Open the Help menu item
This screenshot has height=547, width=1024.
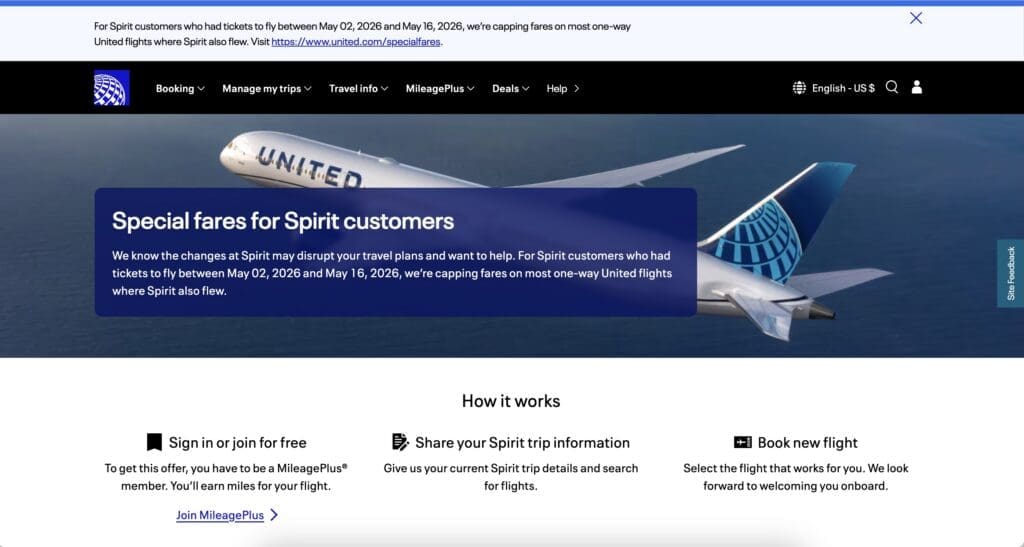coord(563,89)
